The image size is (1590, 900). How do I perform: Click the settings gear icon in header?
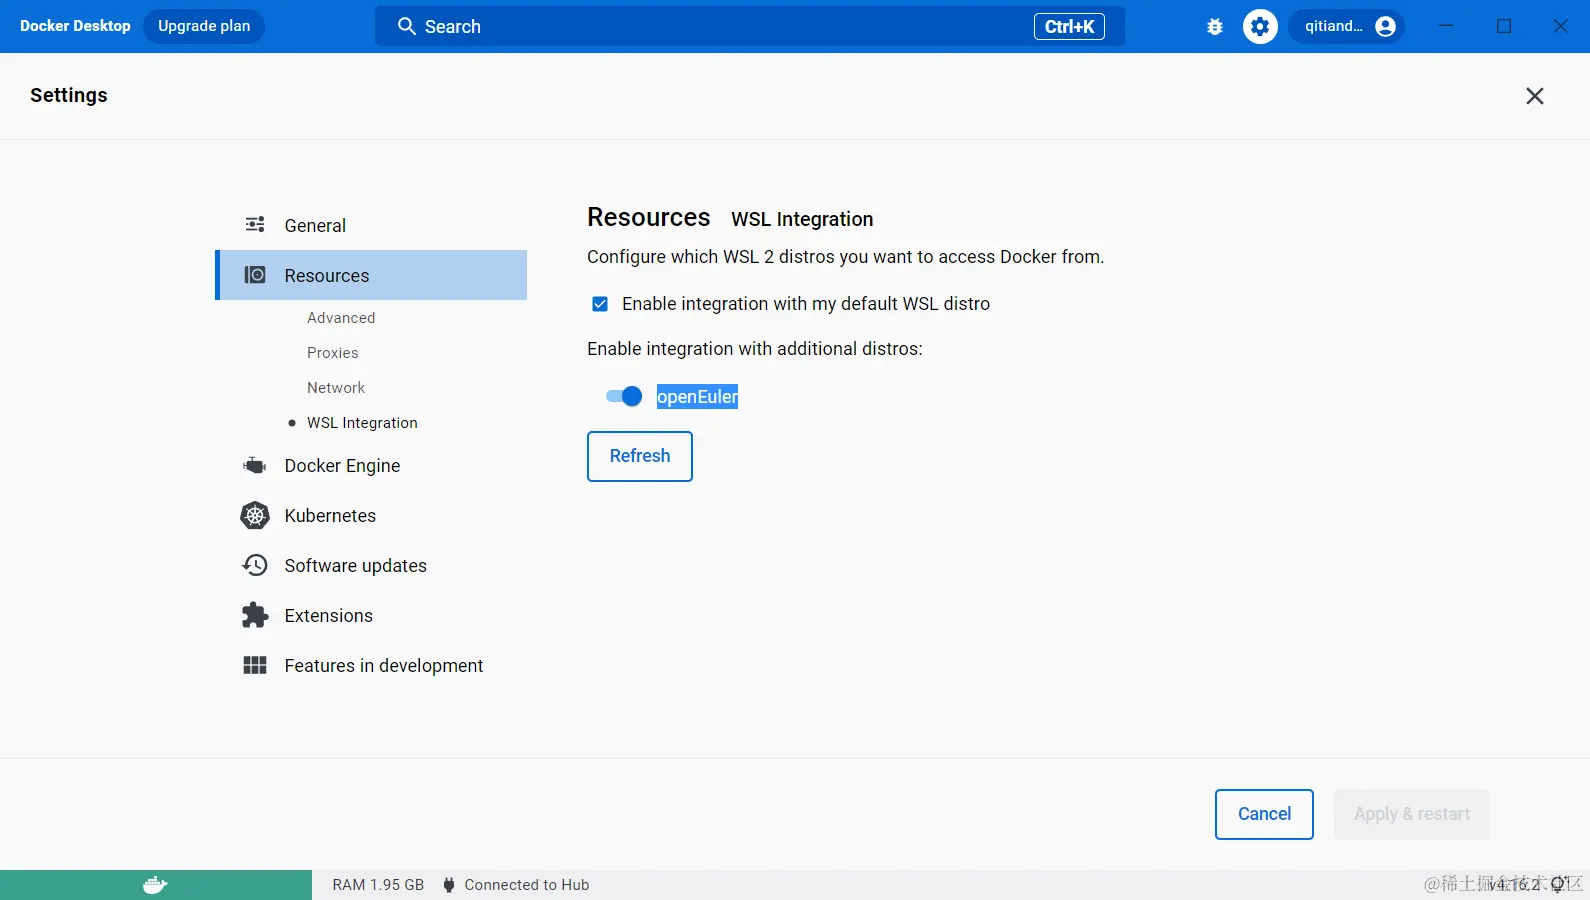click(x=1260, y=27)
